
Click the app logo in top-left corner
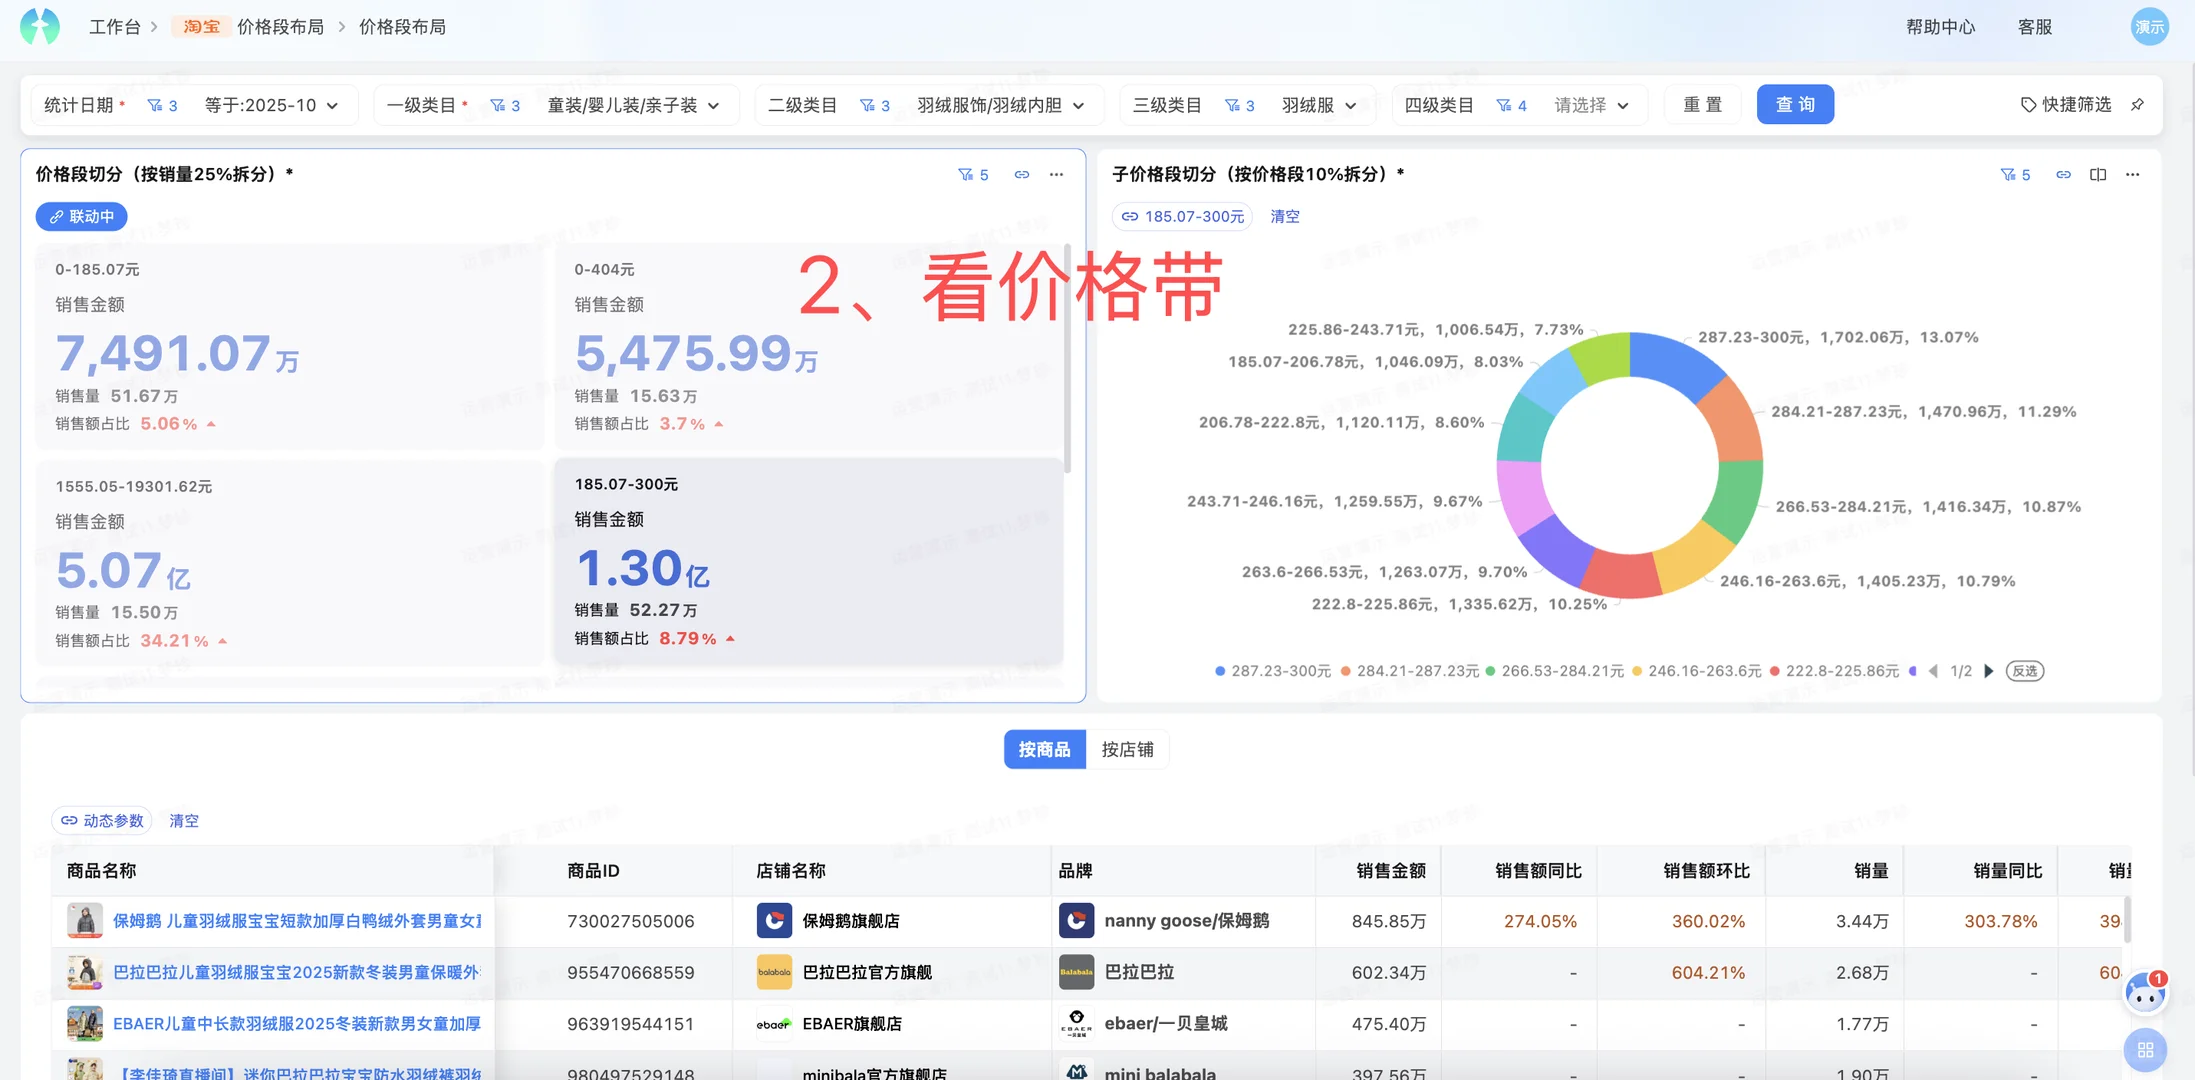pyautogui.click(x=40, y=26)
